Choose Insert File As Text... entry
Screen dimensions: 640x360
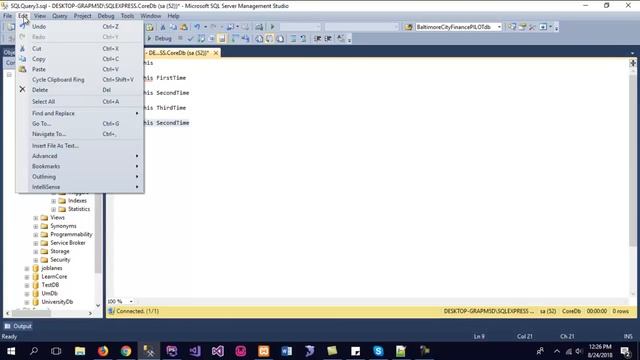[80, 145]
